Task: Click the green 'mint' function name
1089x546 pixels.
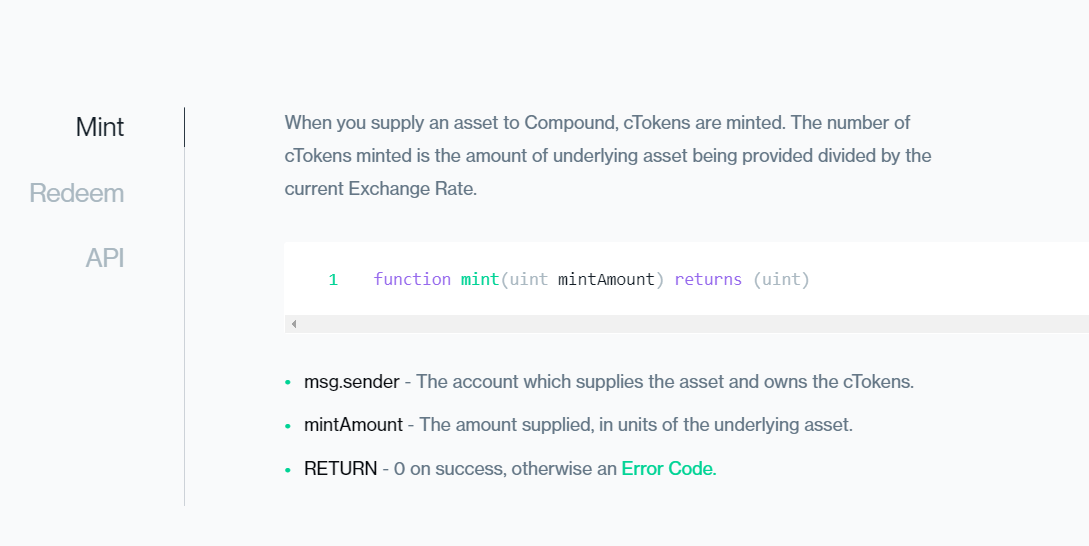Action: click(x=480, y=279)
